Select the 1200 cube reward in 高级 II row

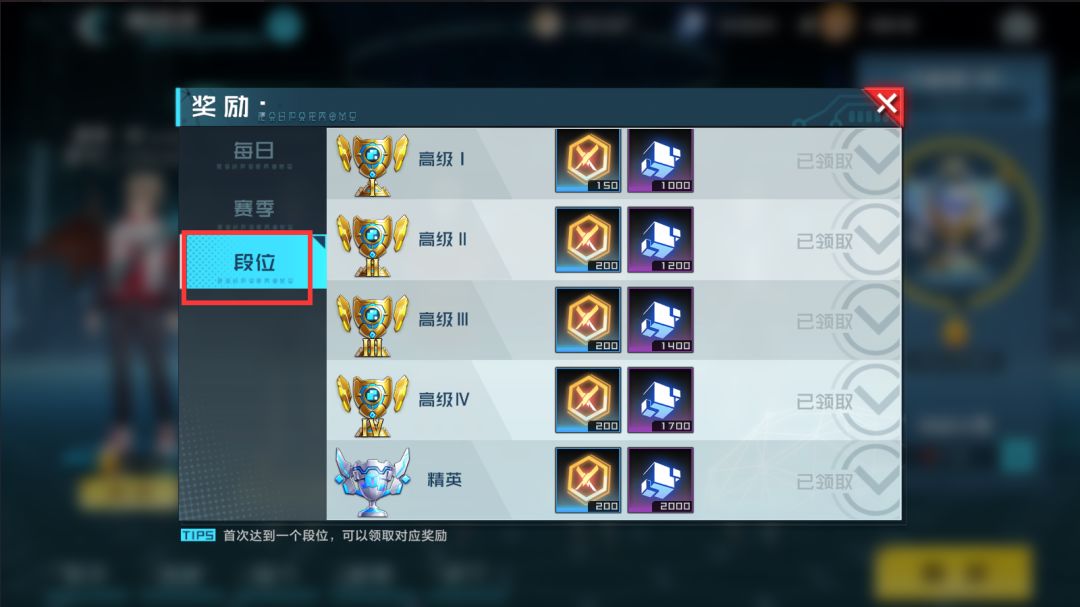(660, 240)
